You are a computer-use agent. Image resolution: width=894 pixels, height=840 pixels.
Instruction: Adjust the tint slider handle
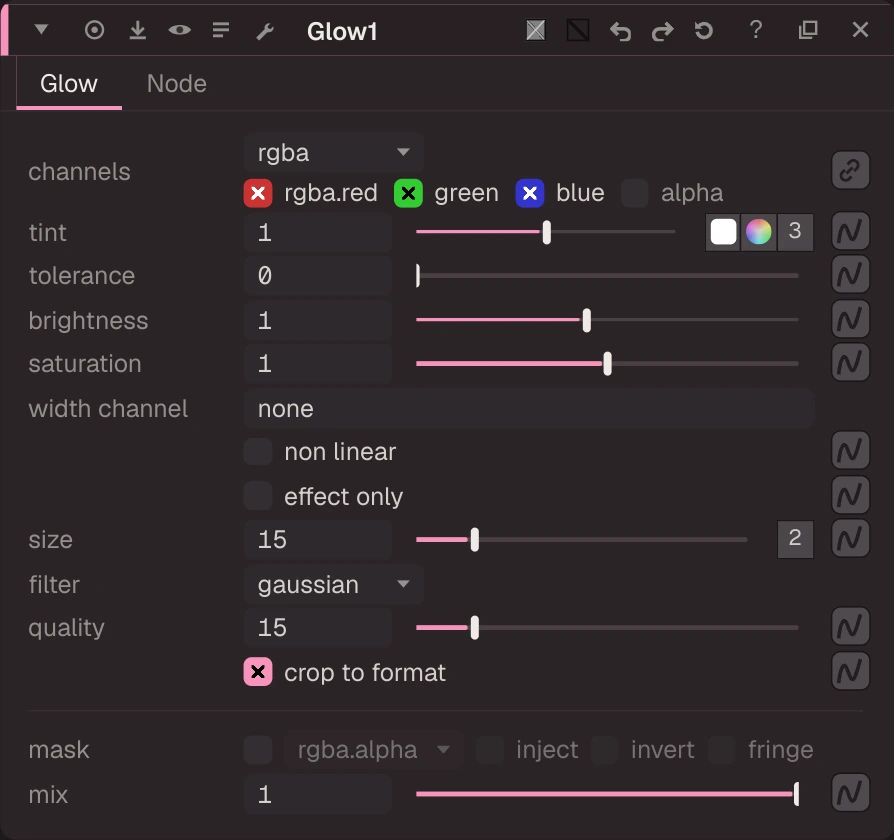pos(547,232)
